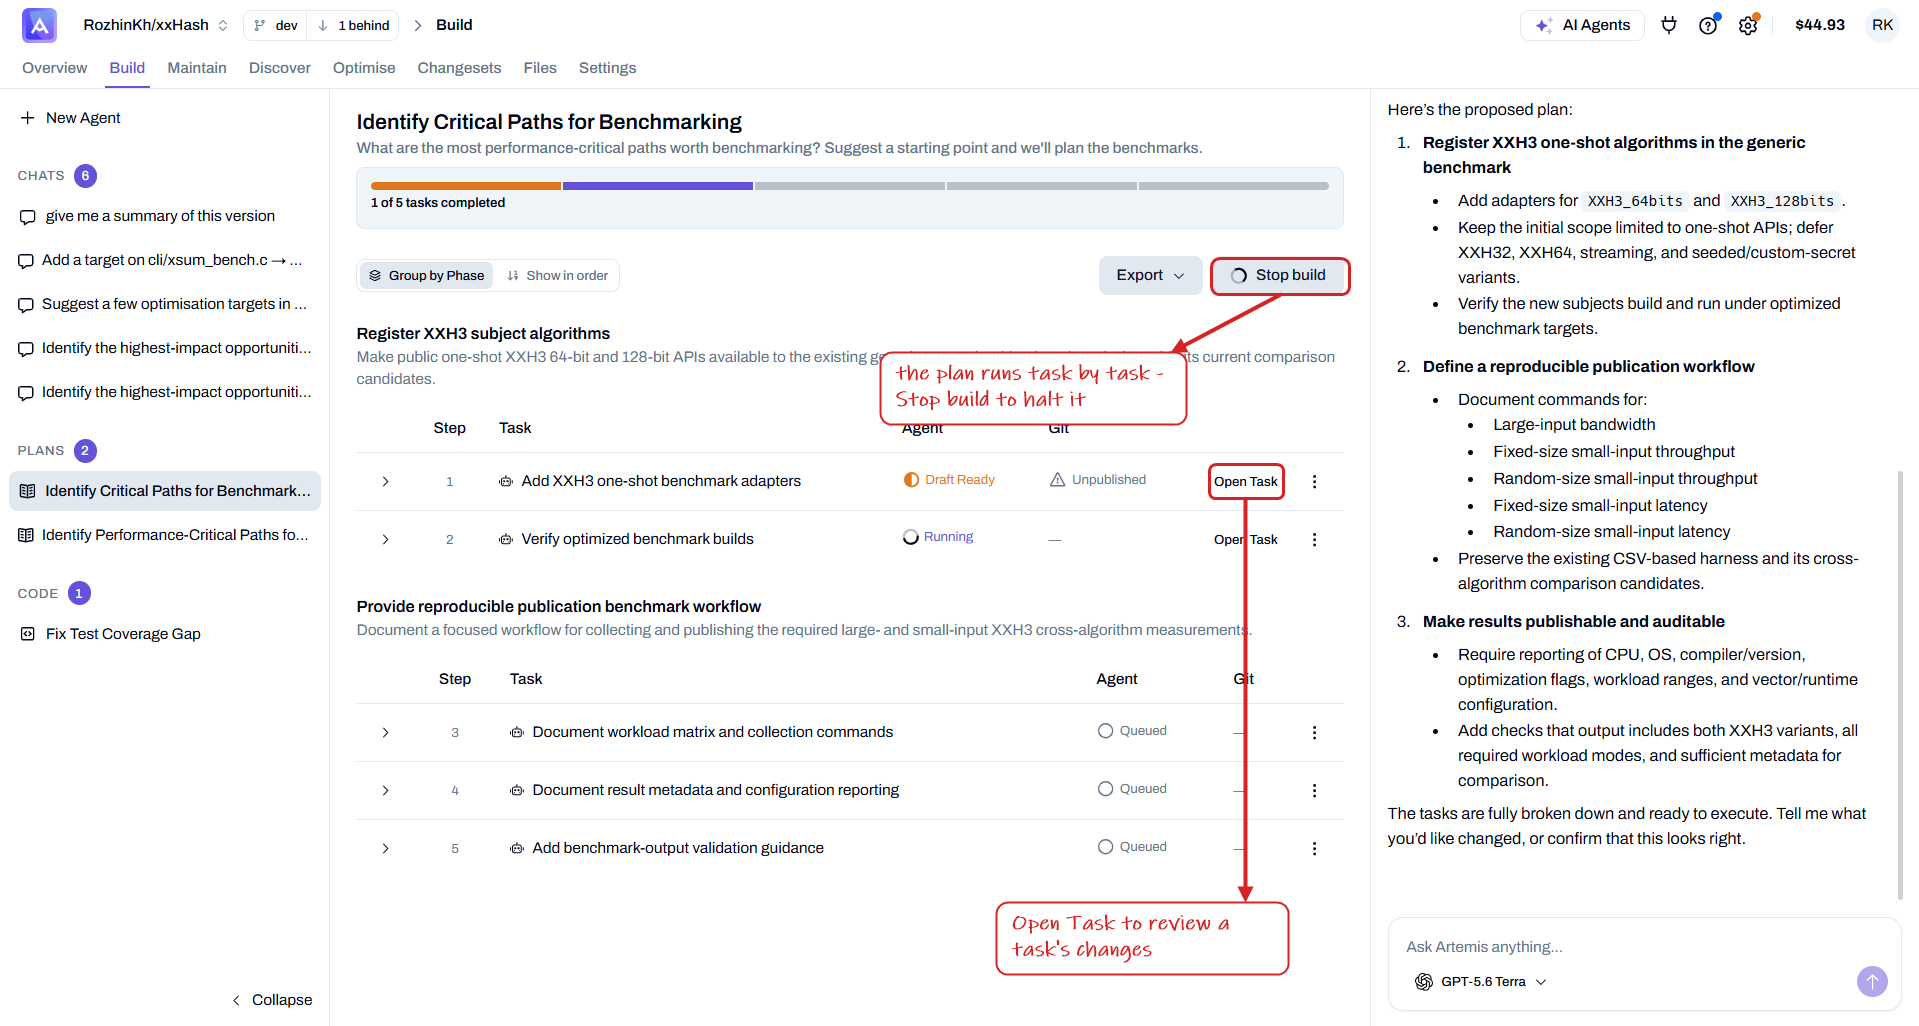Open kebab menu for task 5
Screen dimensions: 1919x1026
1314,849
